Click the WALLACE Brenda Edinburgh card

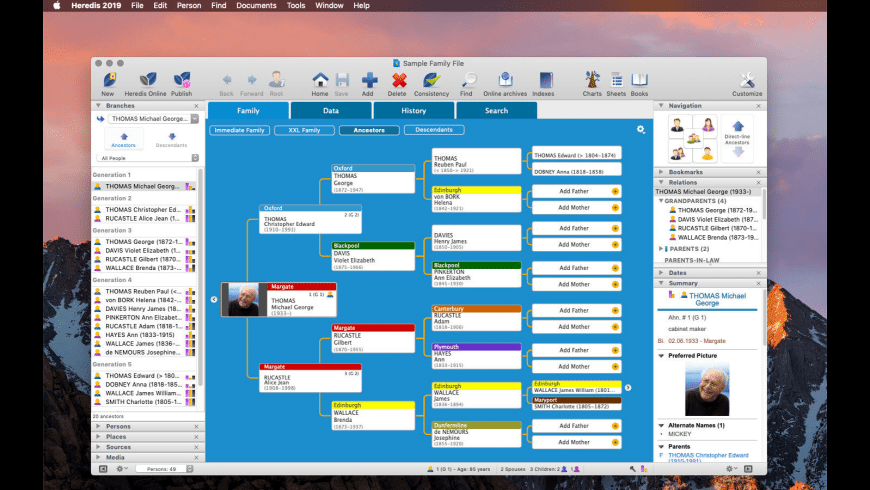373,416
